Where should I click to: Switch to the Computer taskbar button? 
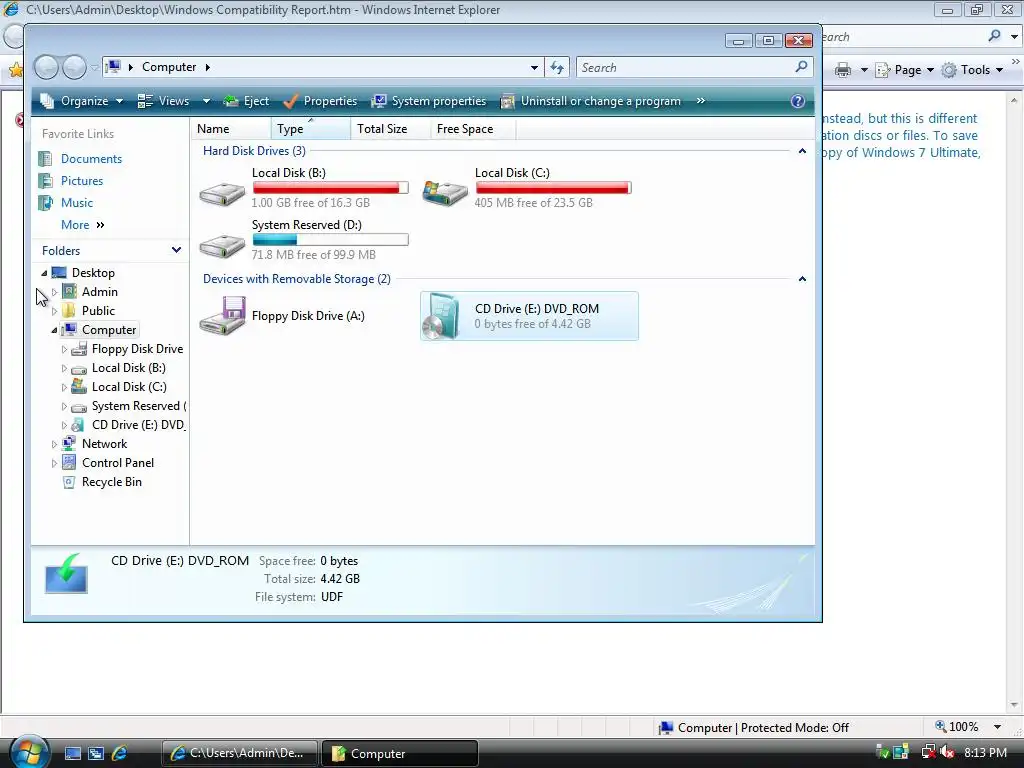[x=400, y=754]
